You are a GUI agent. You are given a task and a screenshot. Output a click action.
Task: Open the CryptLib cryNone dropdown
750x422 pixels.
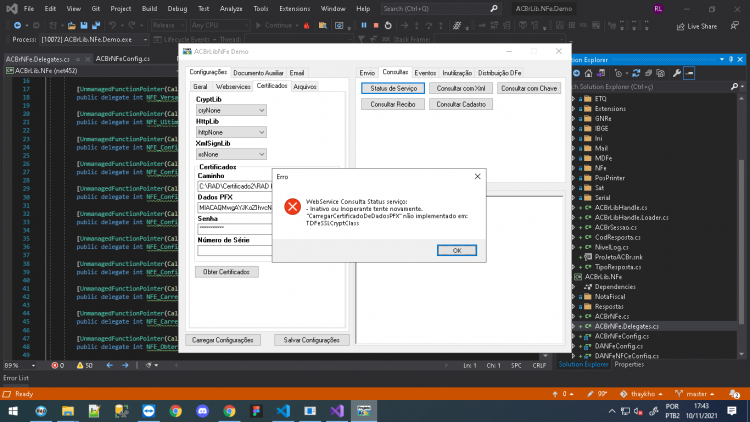pos(231,110)
